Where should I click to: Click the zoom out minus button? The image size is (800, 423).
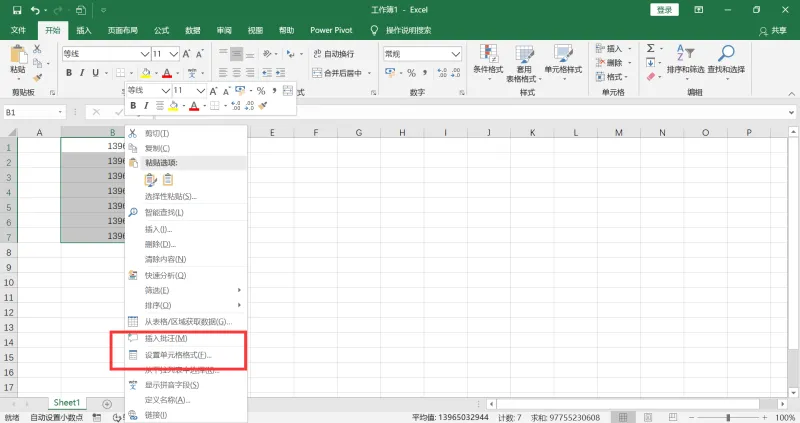(691, 417)
